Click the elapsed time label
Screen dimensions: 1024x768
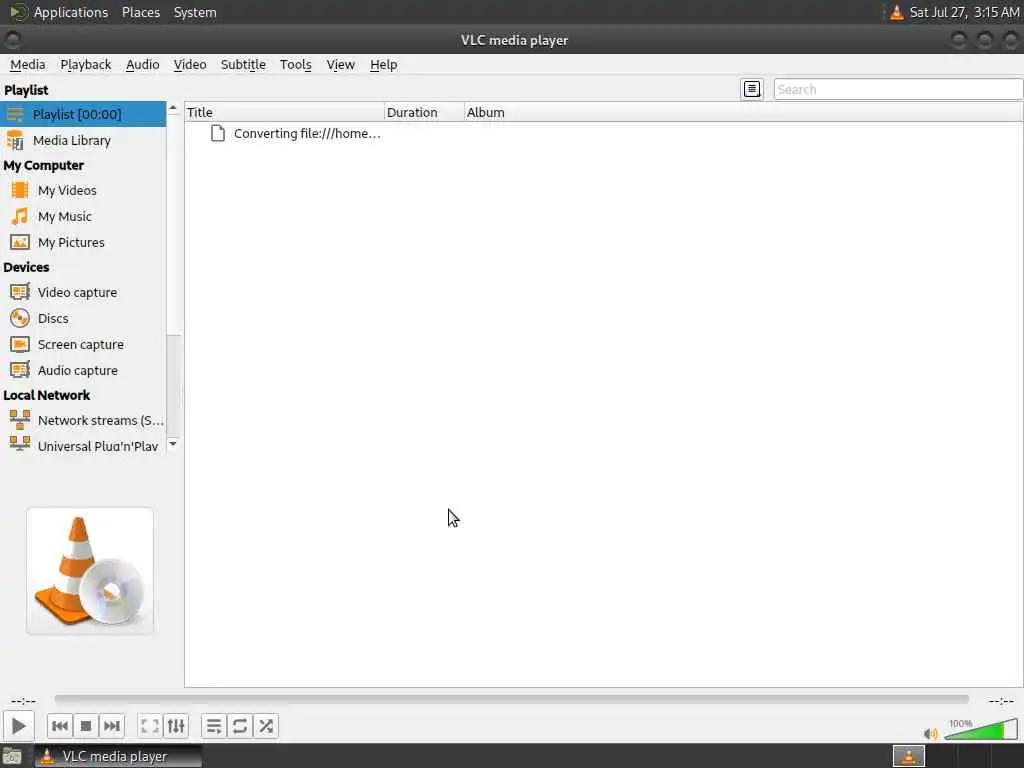pyautogui.click(x=24, y=701)
